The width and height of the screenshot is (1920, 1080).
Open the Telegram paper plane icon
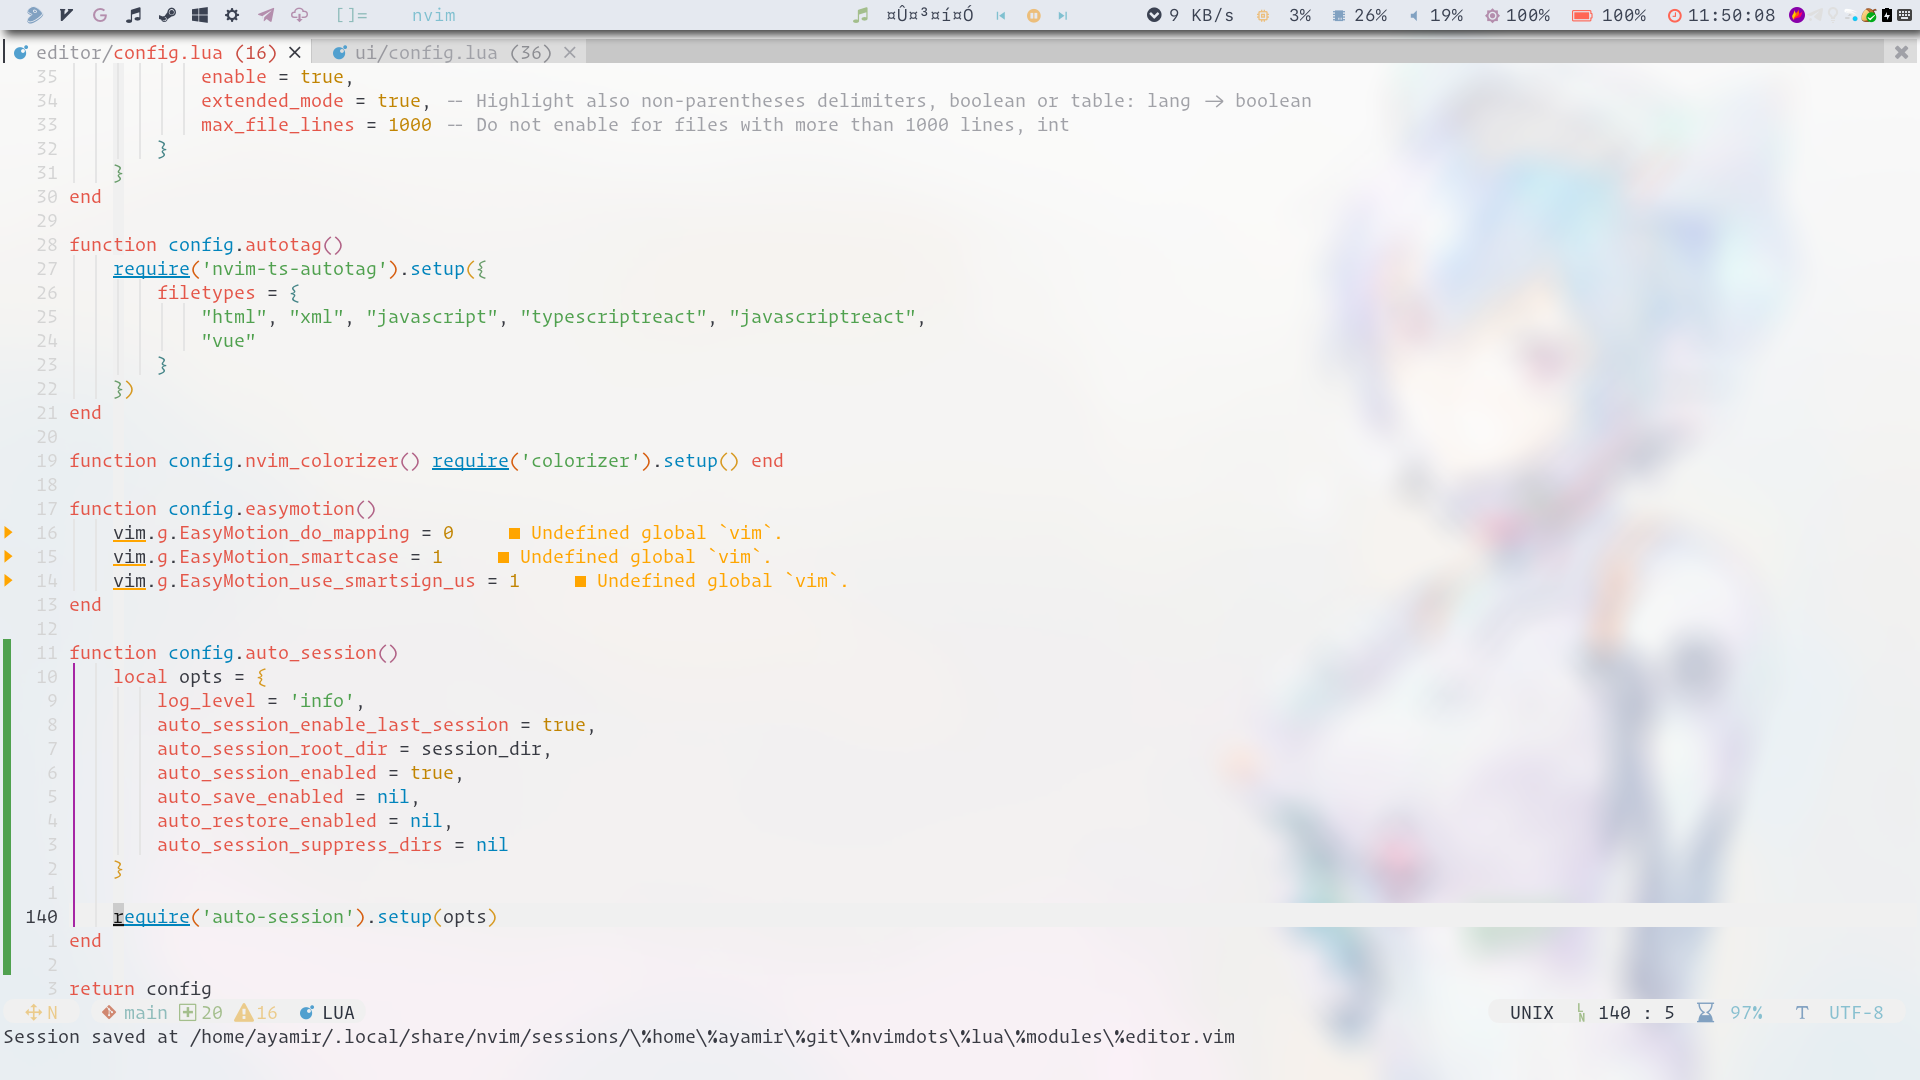point(266,15)
